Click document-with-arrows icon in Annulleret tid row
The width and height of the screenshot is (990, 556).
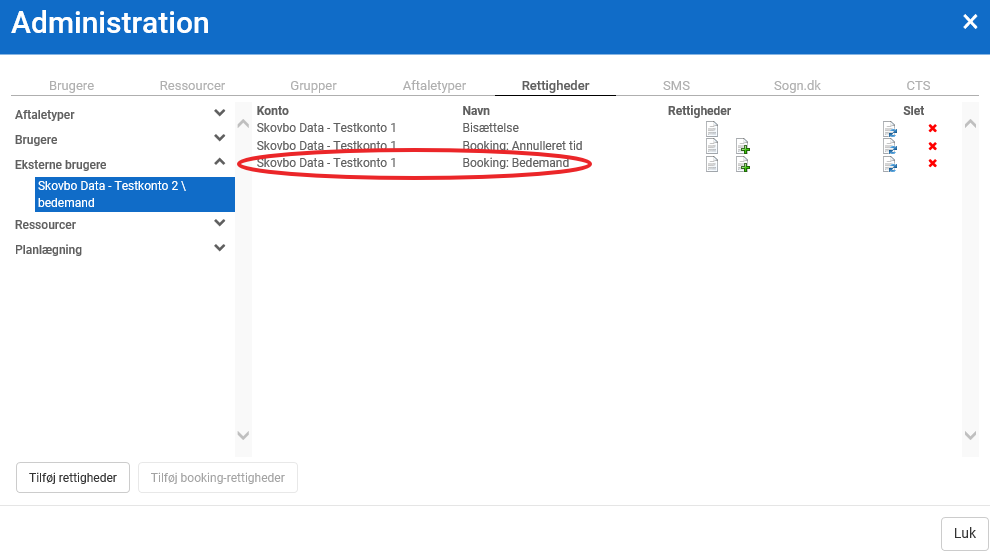coord(890,146)
